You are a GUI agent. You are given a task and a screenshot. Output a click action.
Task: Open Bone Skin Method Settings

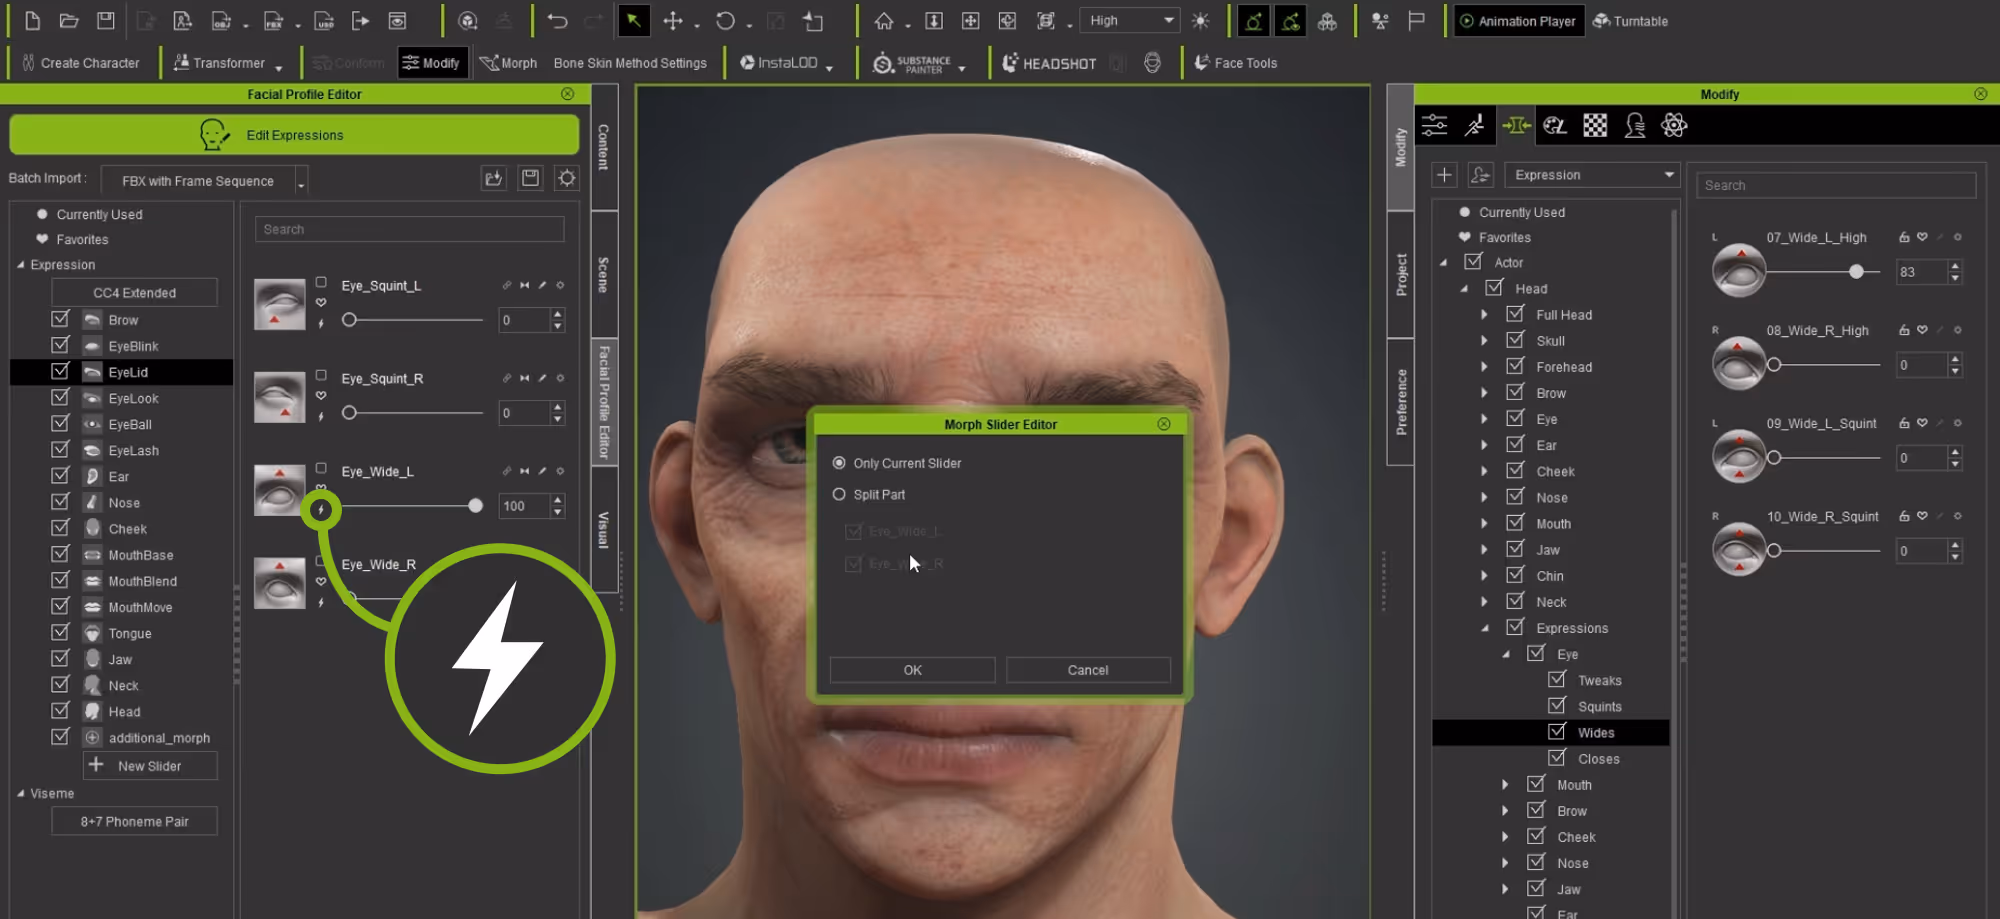point(630,63)
